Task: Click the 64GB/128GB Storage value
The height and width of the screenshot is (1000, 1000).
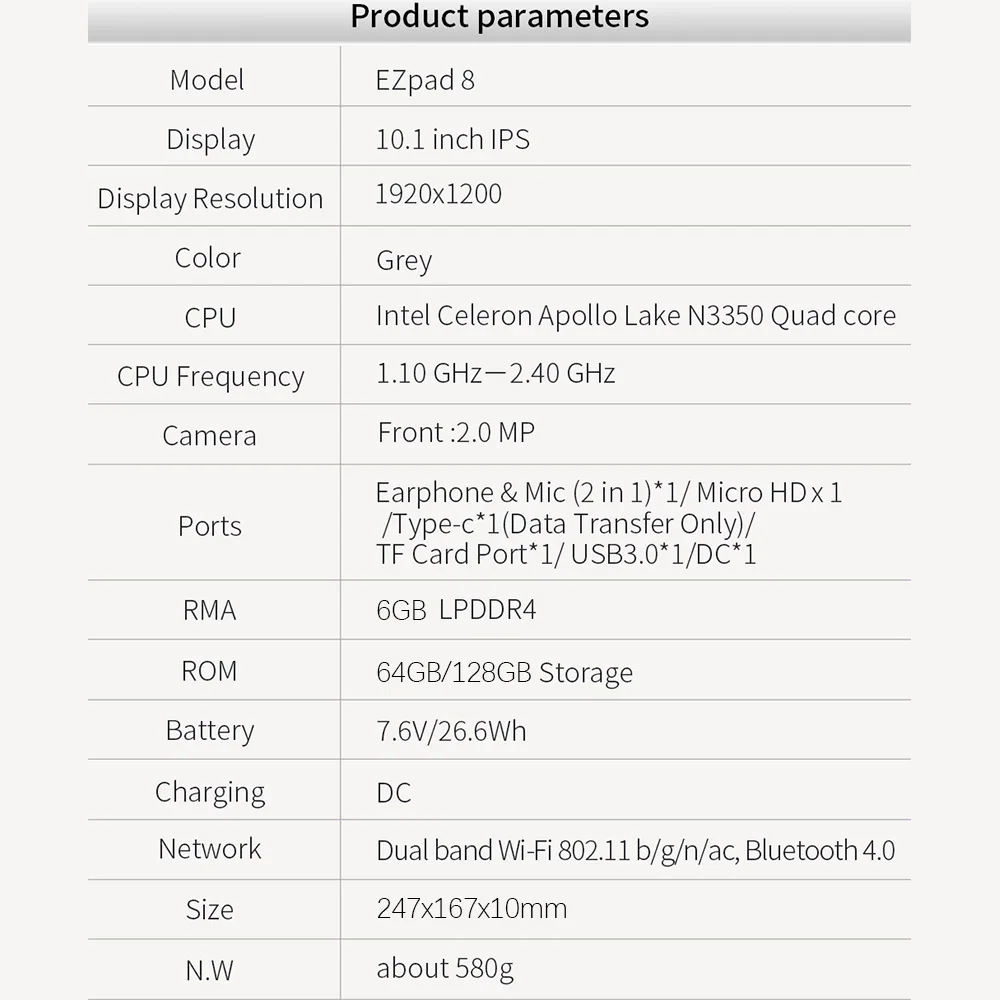Action: coord(504,673)
